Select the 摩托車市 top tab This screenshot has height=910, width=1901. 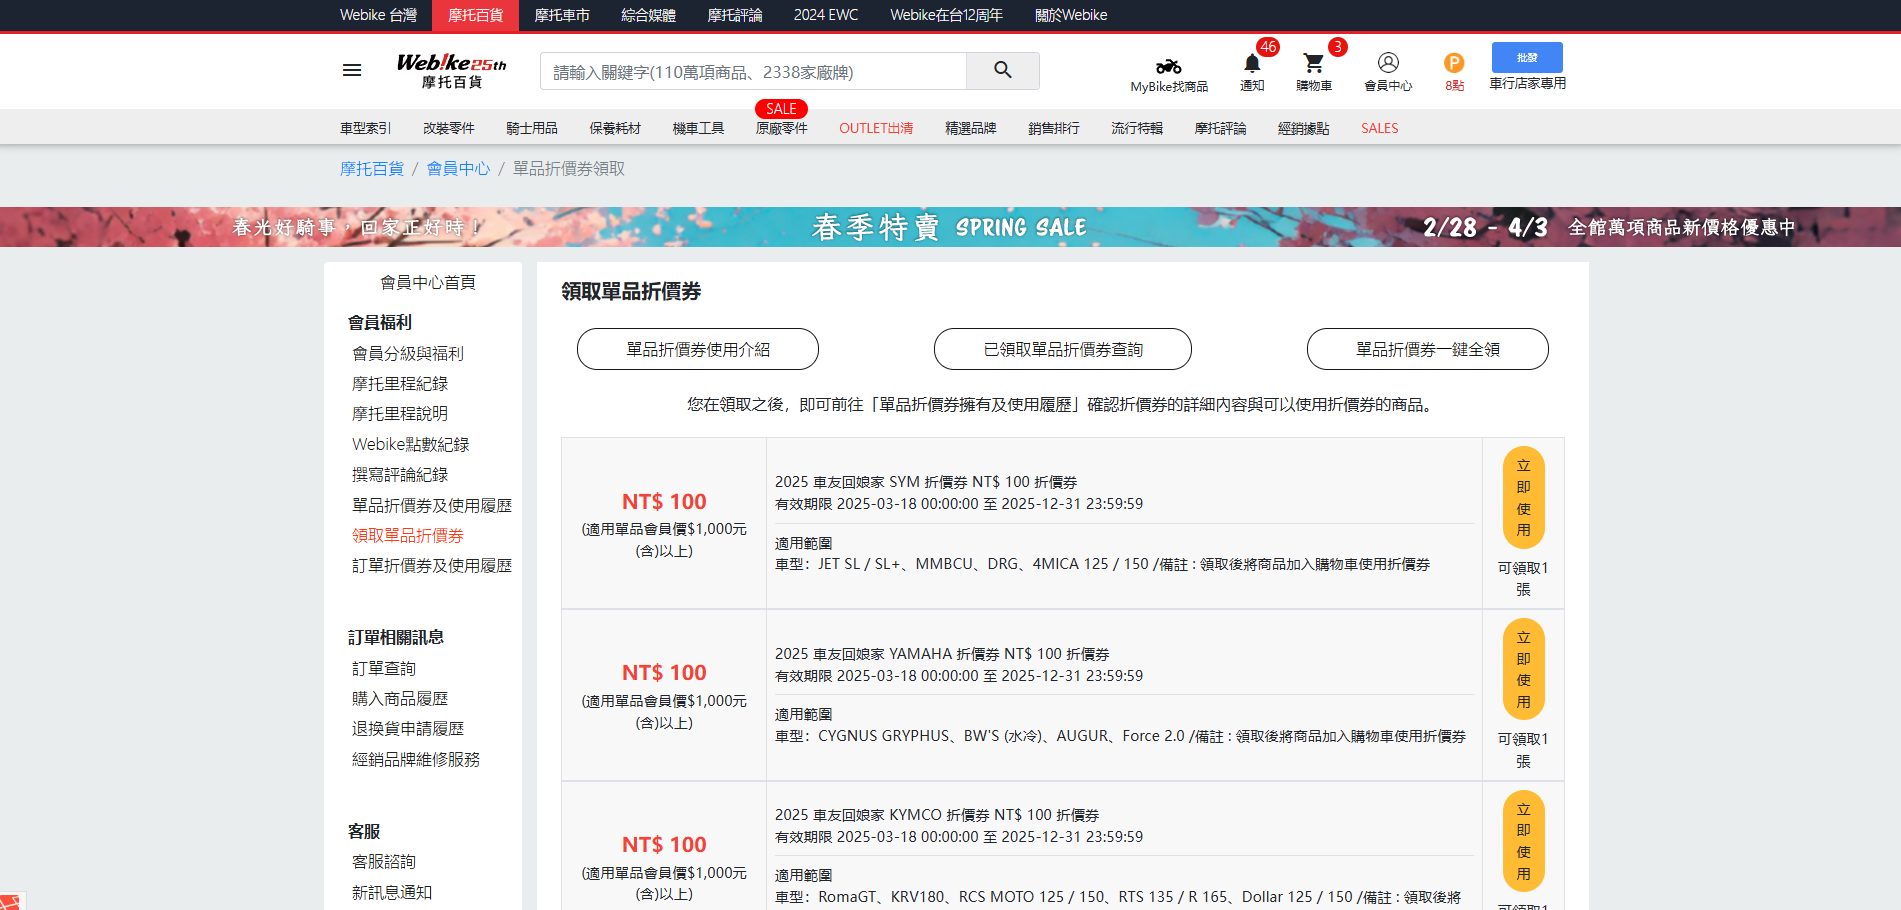click(561, 15)
